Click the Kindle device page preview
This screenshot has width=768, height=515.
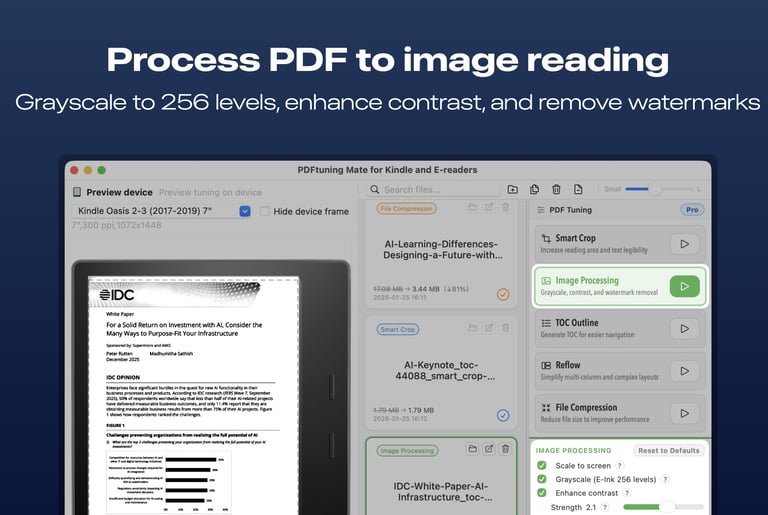193,395
